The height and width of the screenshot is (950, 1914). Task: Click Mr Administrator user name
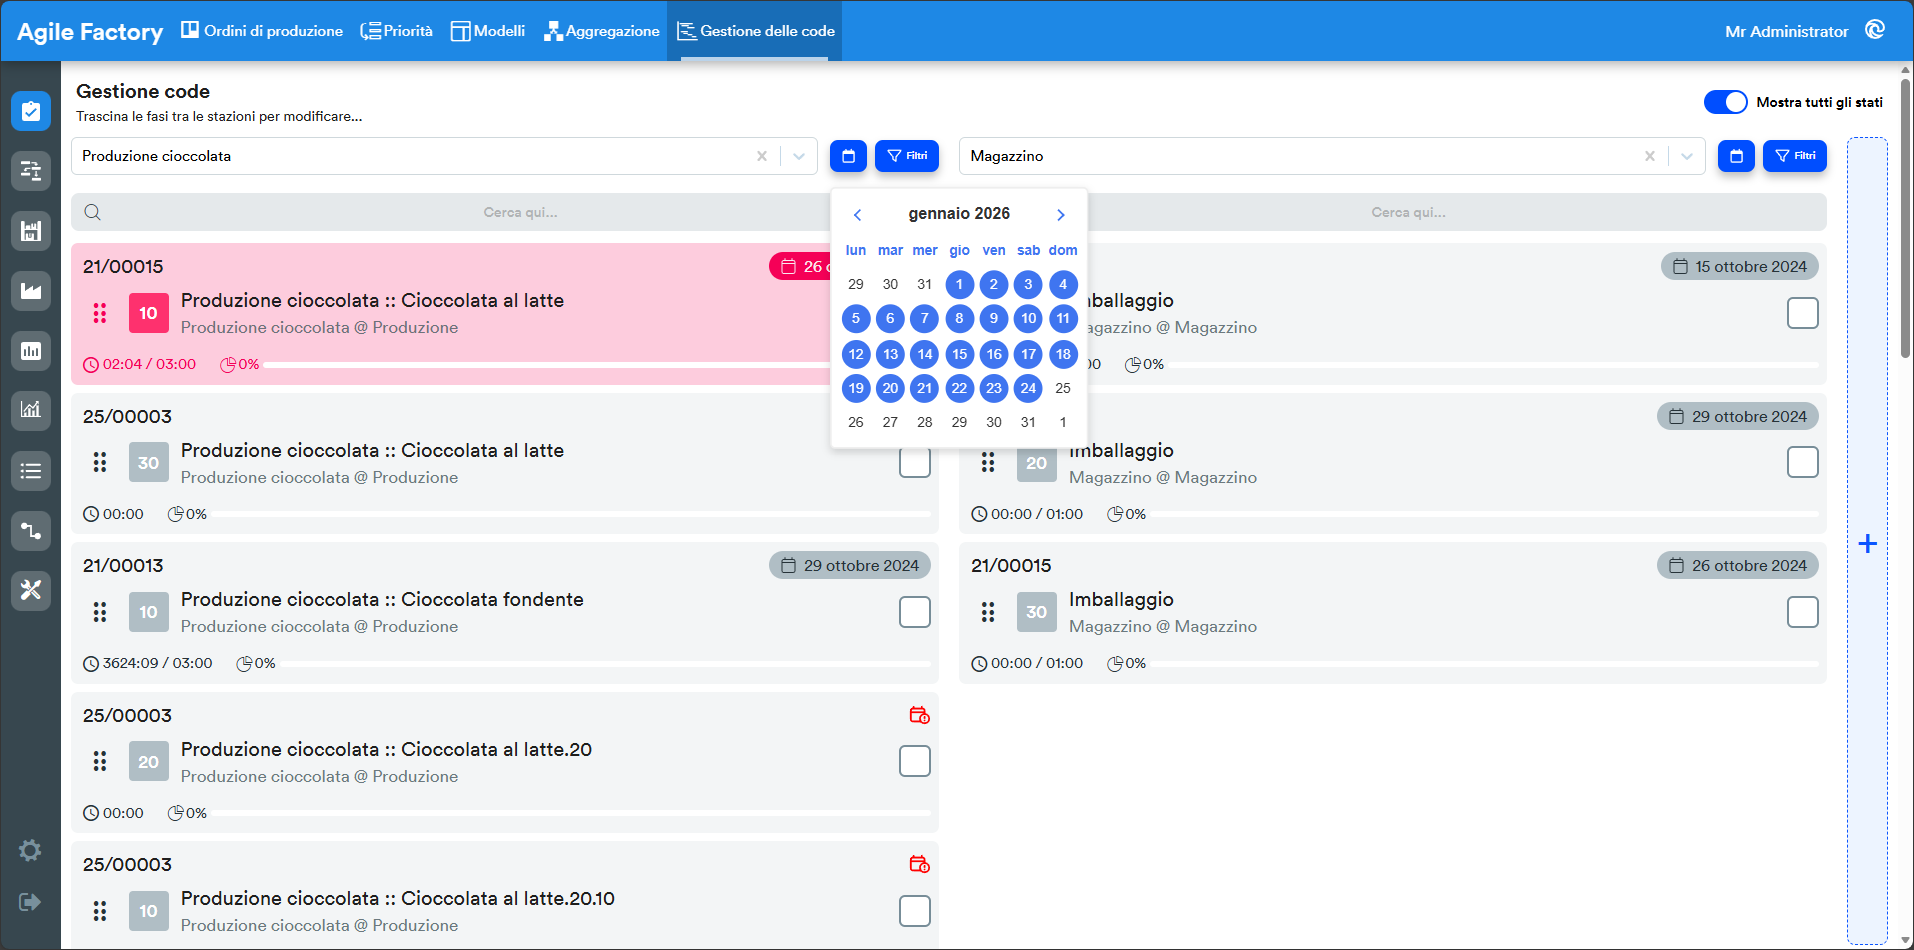pyautogui.click(x=1787, y=31)
